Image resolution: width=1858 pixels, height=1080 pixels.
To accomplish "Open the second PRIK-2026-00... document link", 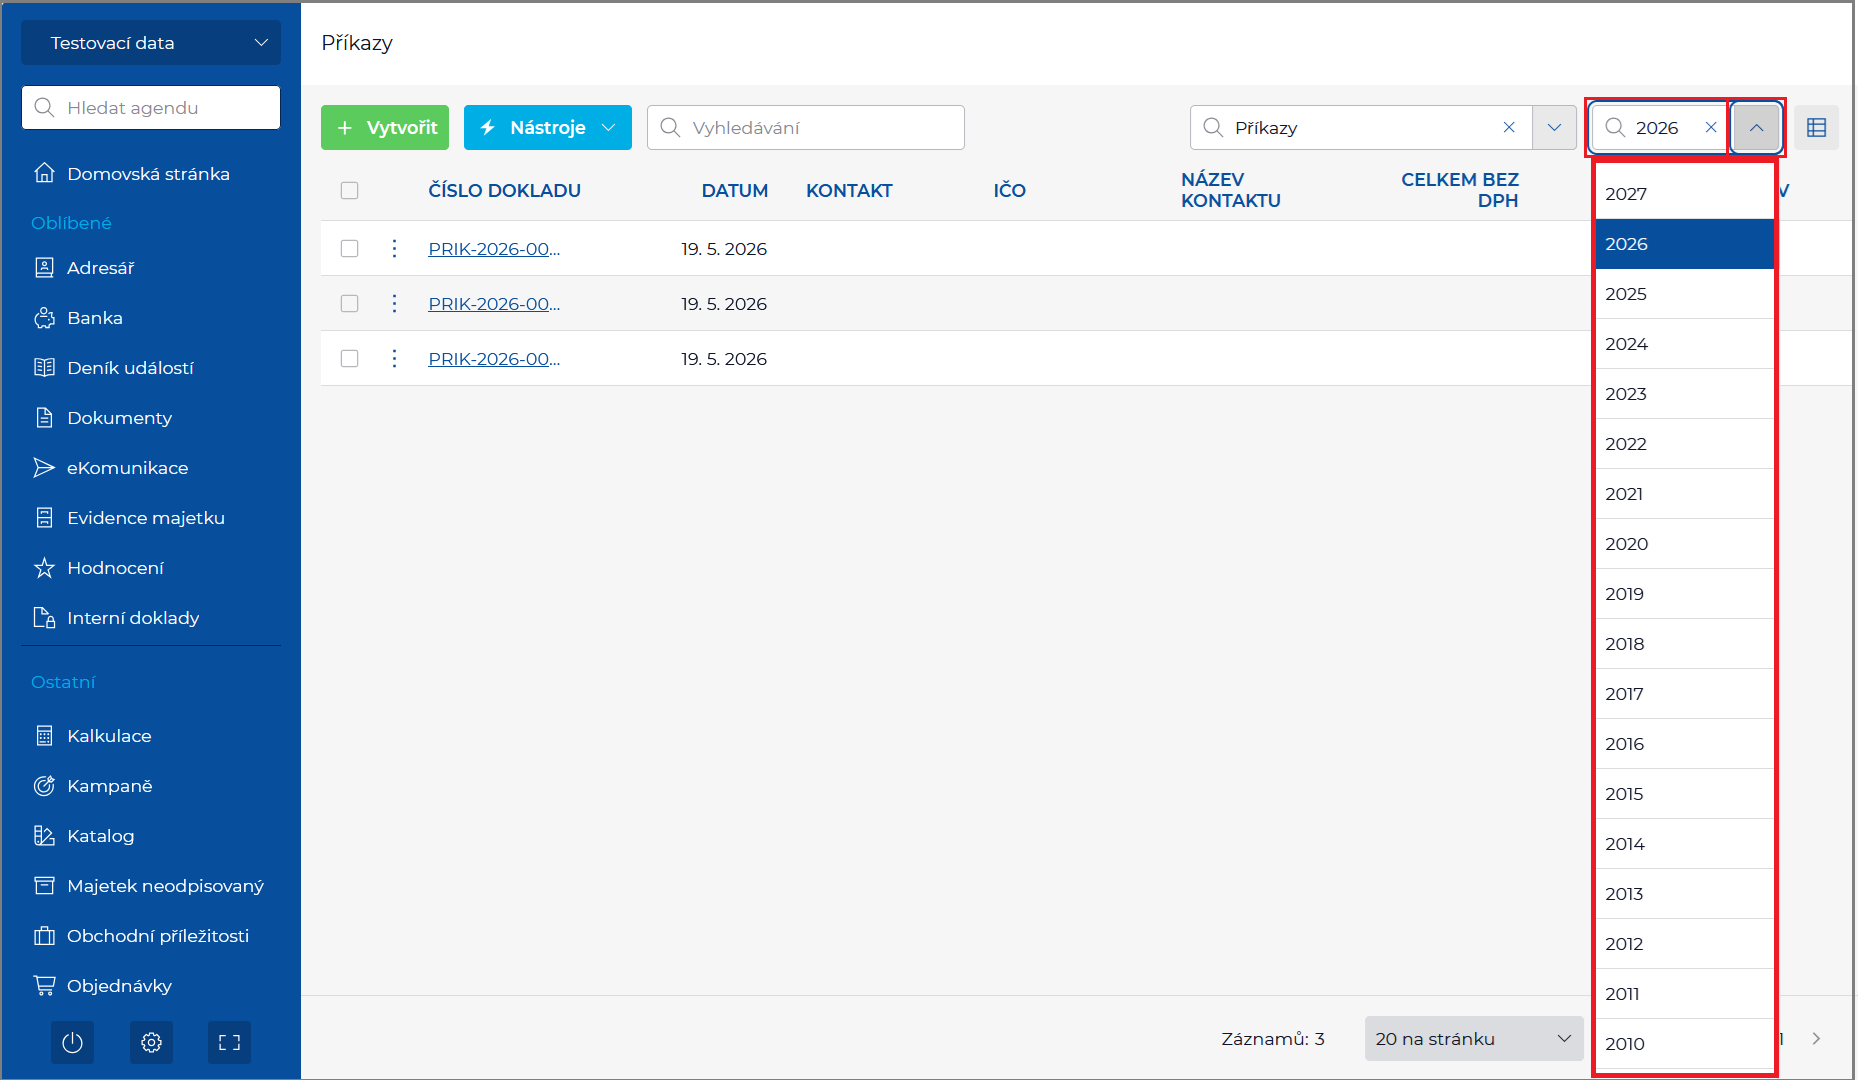I will 494,304.
